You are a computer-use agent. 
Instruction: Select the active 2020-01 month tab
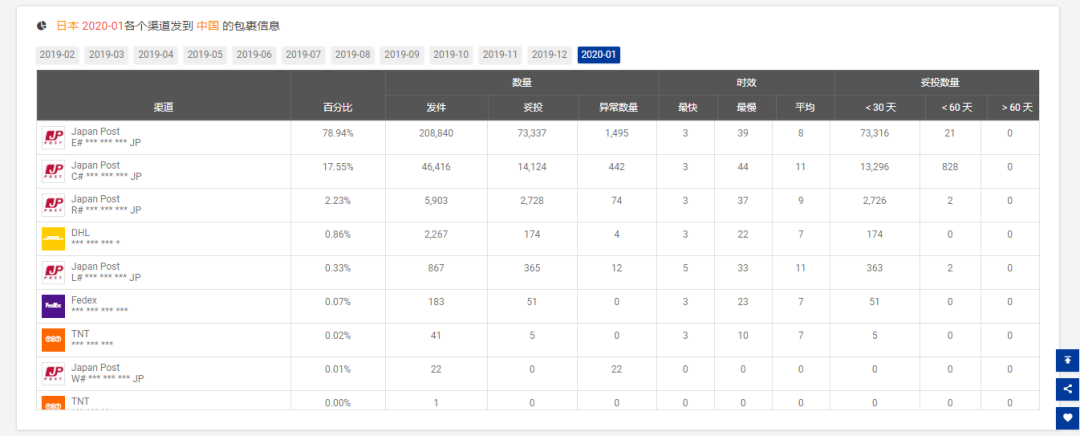click(x=598, y=55)
